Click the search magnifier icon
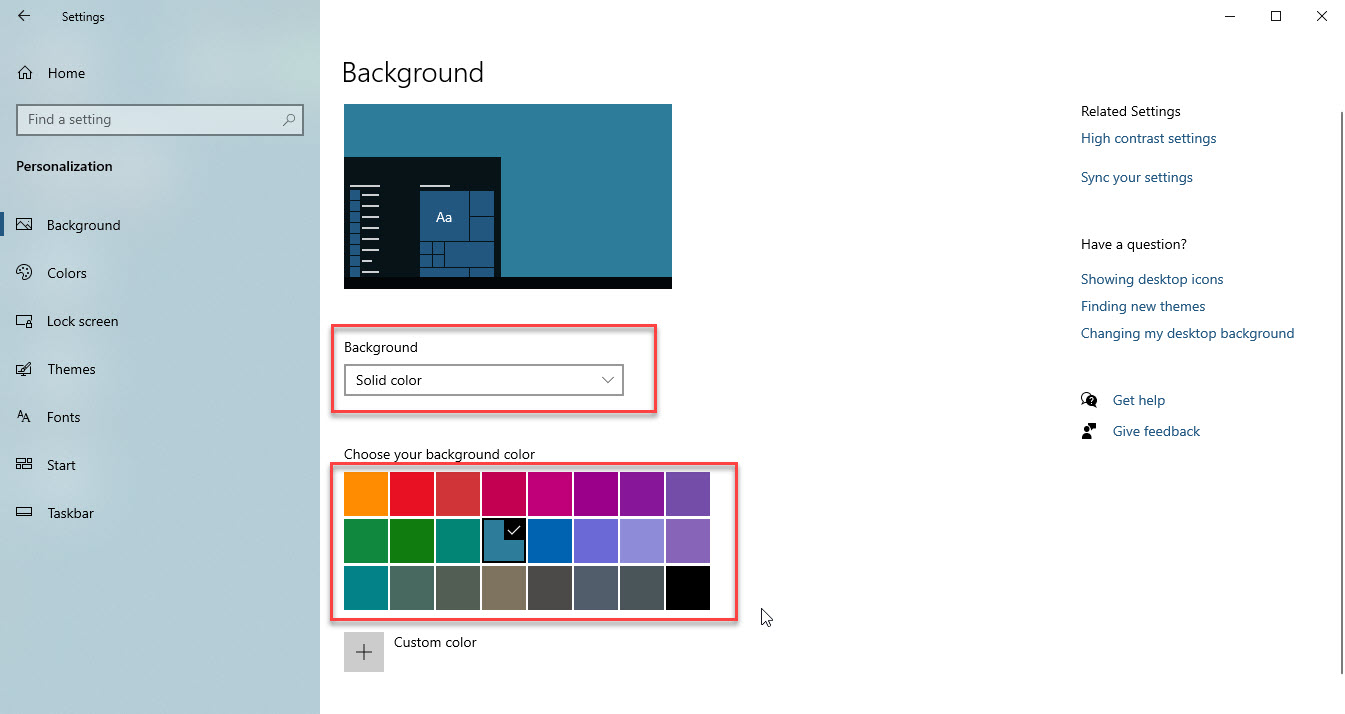 pyautogui.click(x=289, y=120)
